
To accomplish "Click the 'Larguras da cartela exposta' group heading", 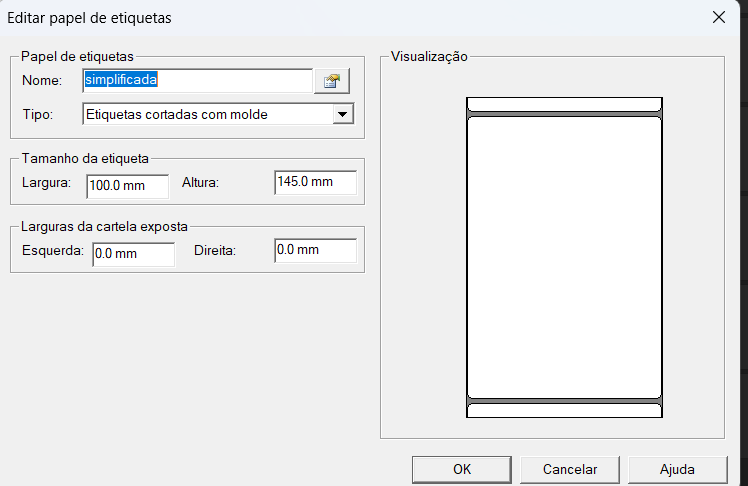I will [x=104, y=226].
